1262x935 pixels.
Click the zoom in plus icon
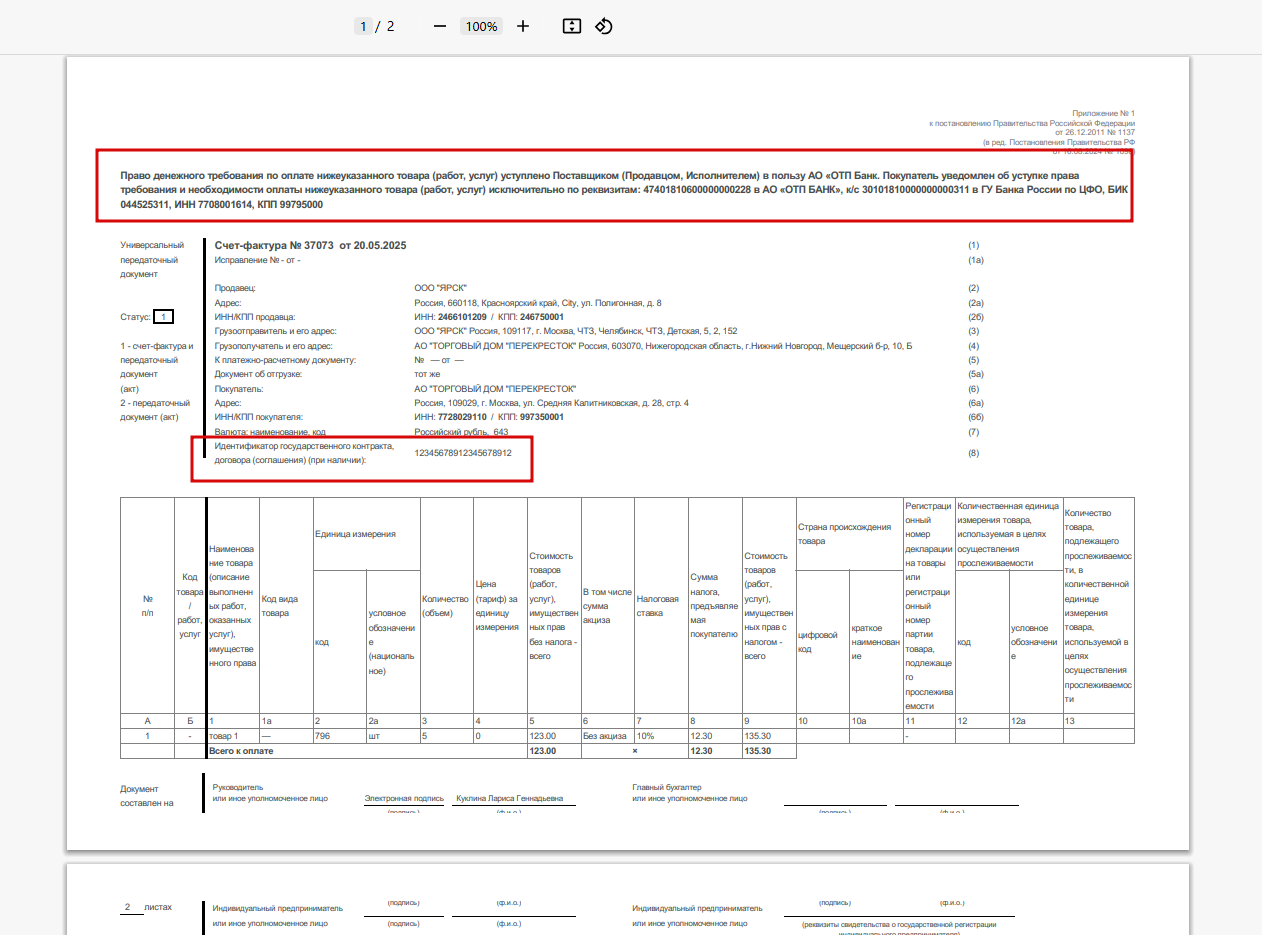coord(523,26)
